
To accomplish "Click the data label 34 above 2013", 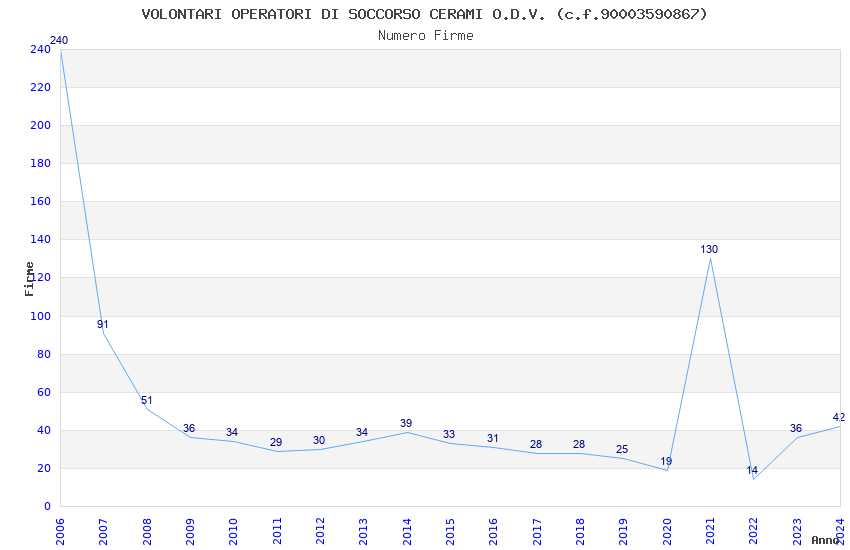I will click(x=362, y=432).
